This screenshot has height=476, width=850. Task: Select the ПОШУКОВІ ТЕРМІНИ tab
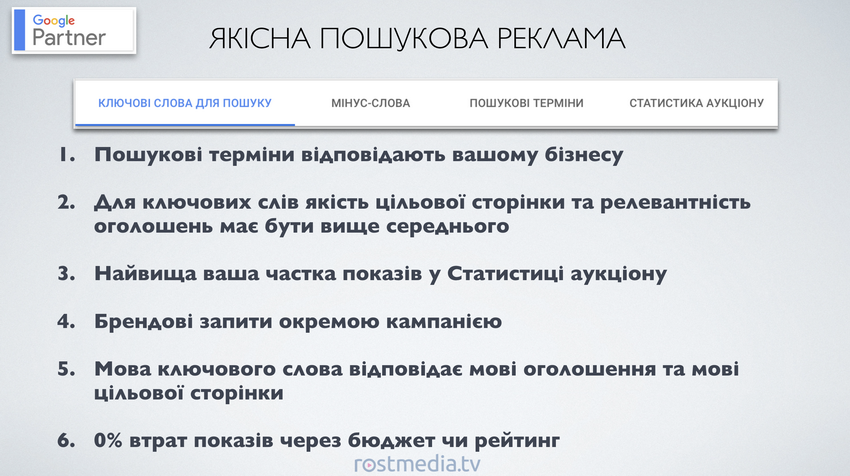[x=526, y=103]
